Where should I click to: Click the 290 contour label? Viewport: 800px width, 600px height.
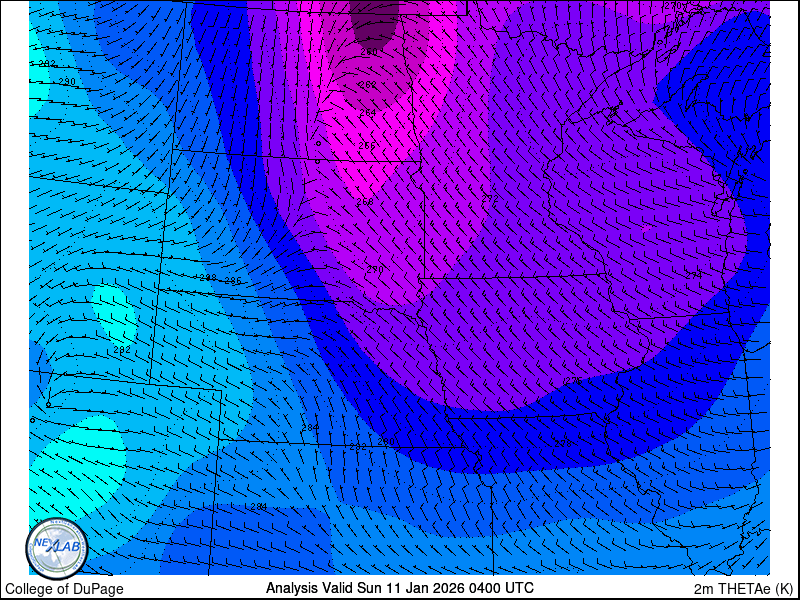point(67,82)
